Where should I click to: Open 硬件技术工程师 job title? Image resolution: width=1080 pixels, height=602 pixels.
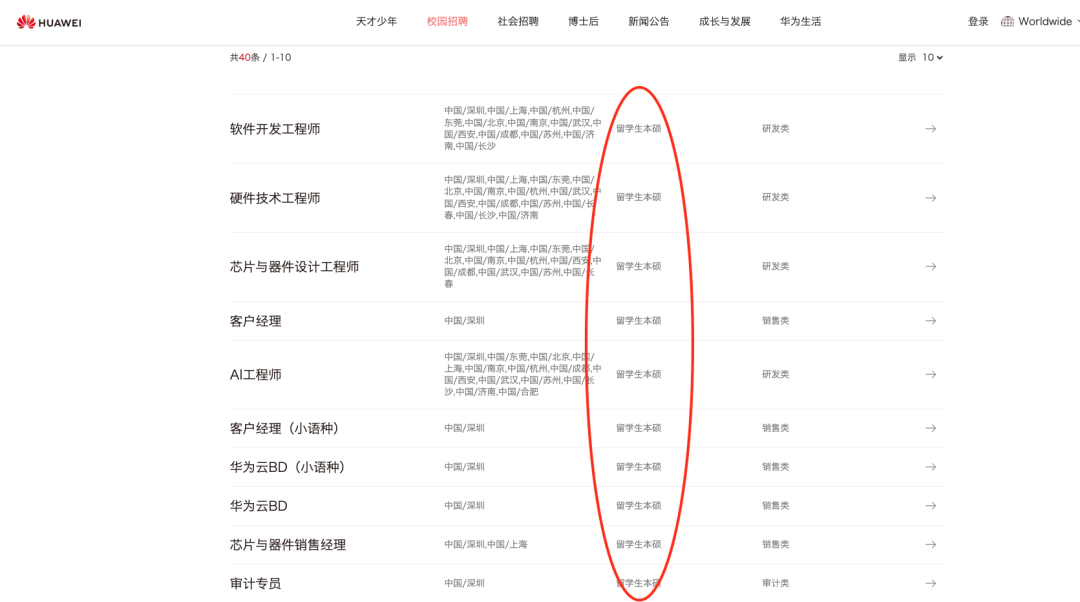(275, 198)
